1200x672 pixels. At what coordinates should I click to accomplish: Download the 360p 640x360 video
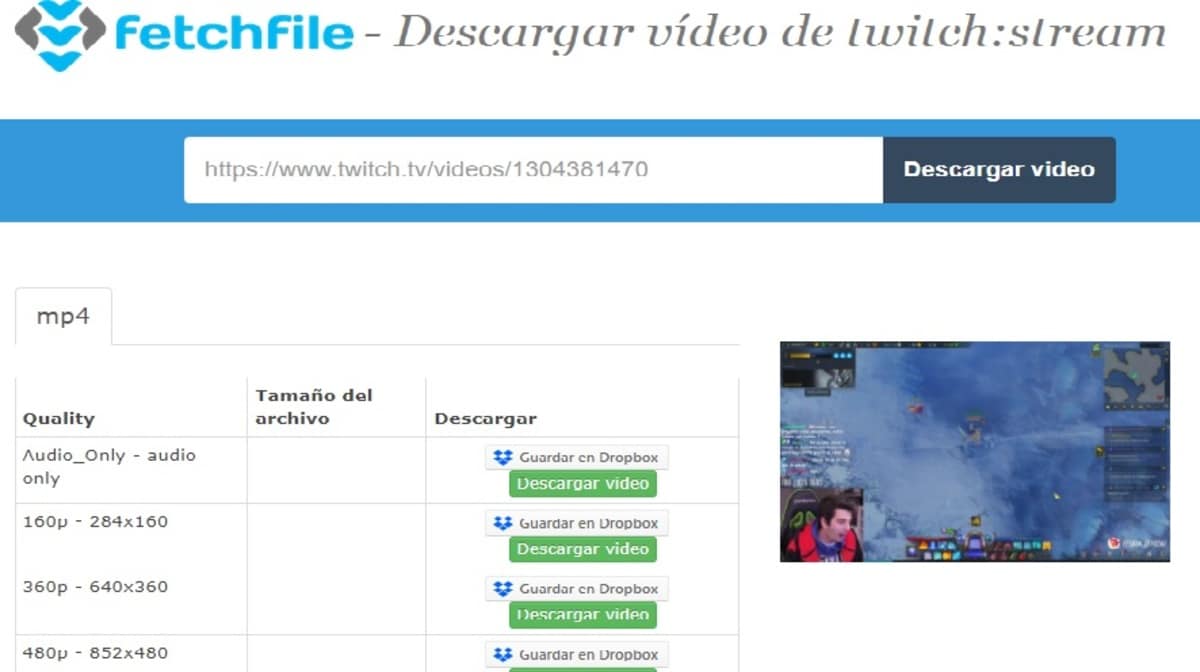[583, 615]
